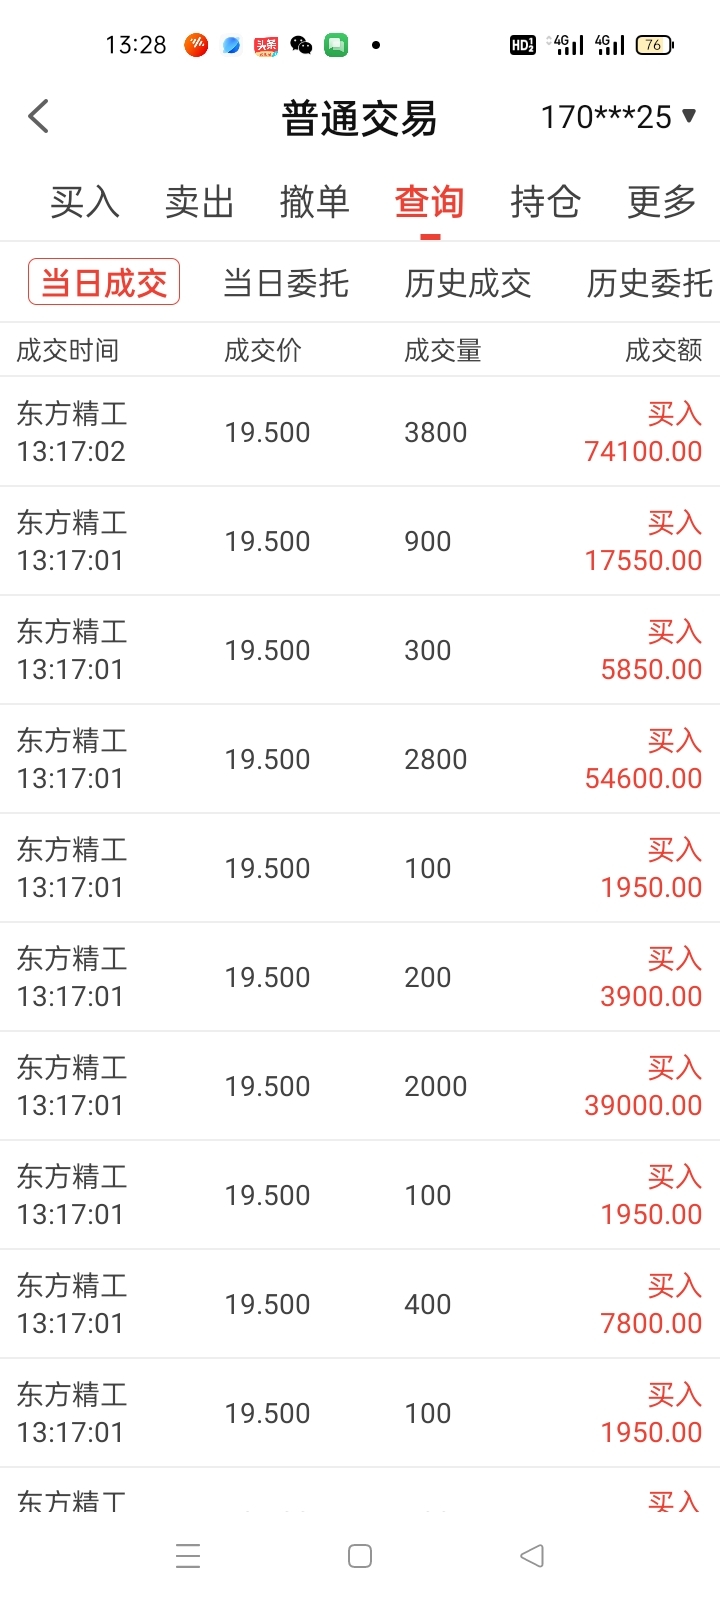Open the 持仓 tab
Screen dimensions: 720x1600
(x=545, y=202)
